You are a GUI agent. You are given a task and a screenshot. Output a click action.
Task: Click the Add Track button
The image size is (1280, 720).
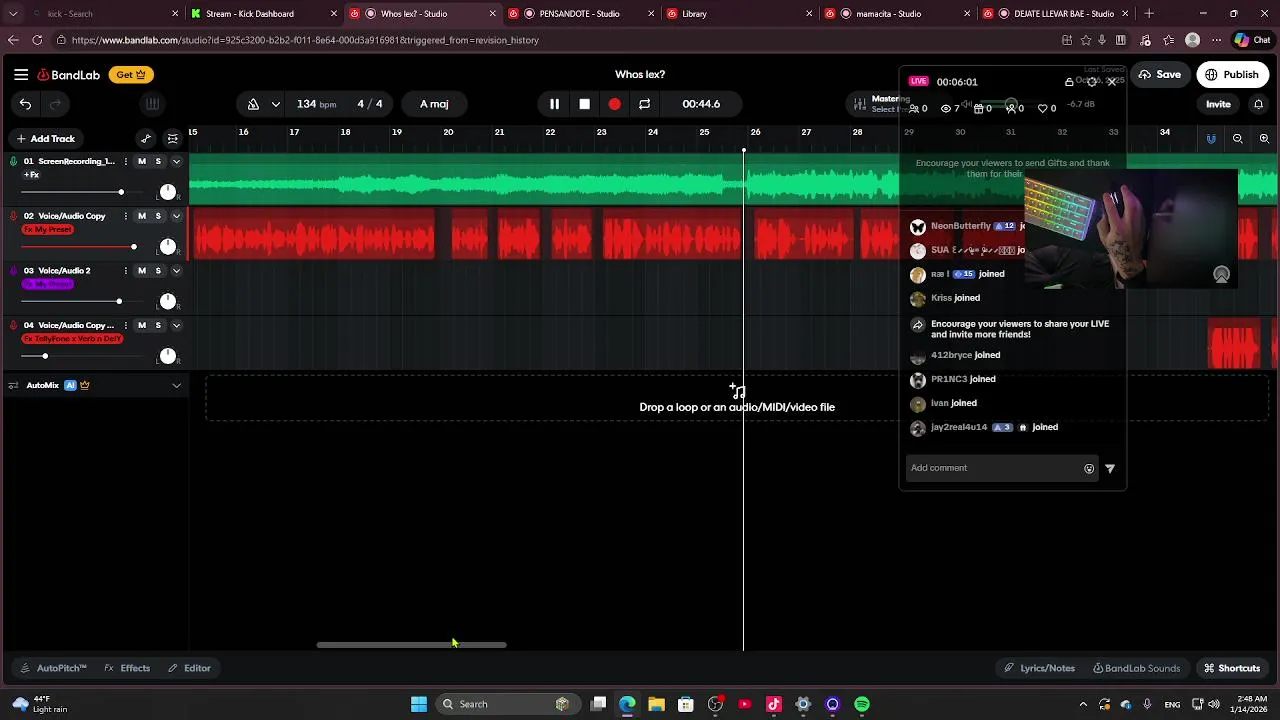[x=45, y=139]
